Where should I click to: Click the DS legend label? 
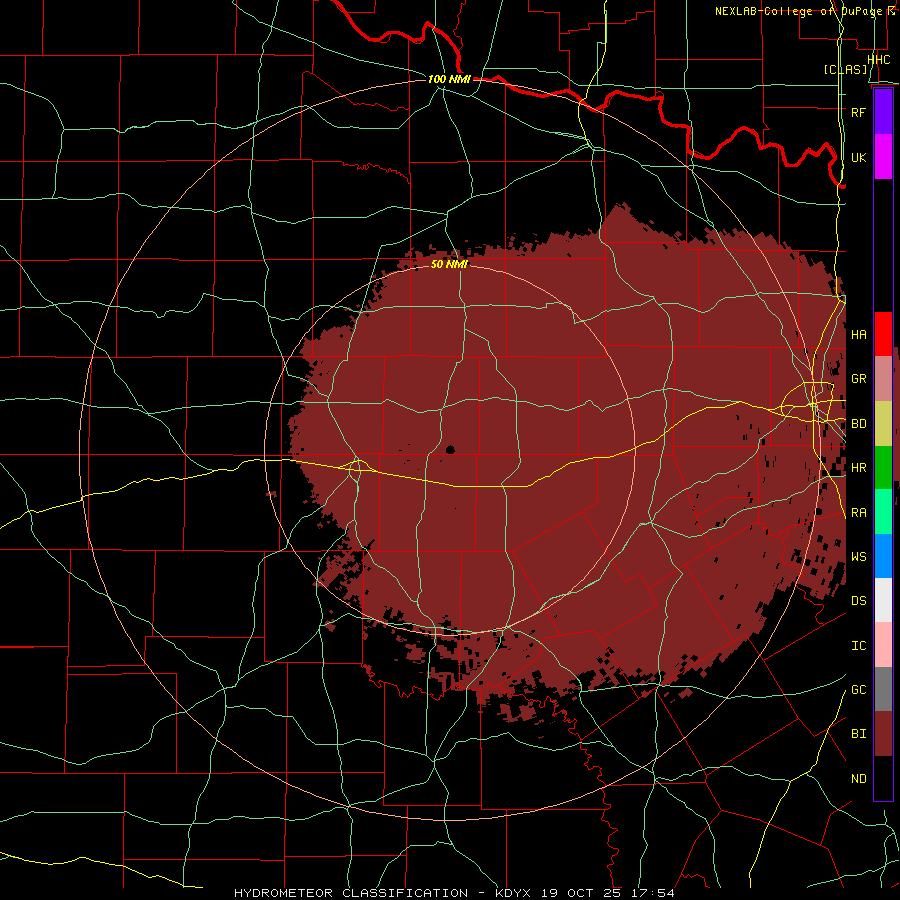coord(858,601)
